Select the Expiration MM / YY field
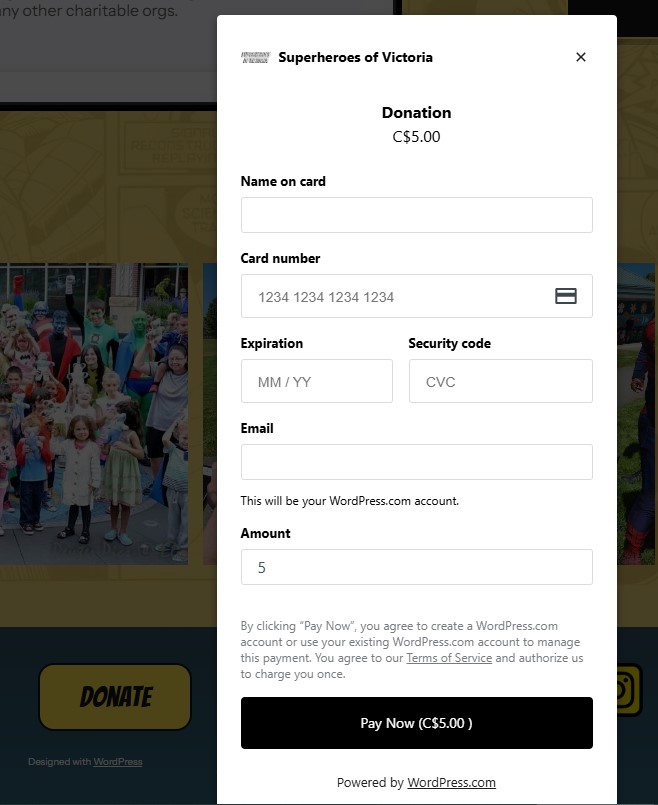Viewport: 658px width, 805px height. tap(317, 381)
